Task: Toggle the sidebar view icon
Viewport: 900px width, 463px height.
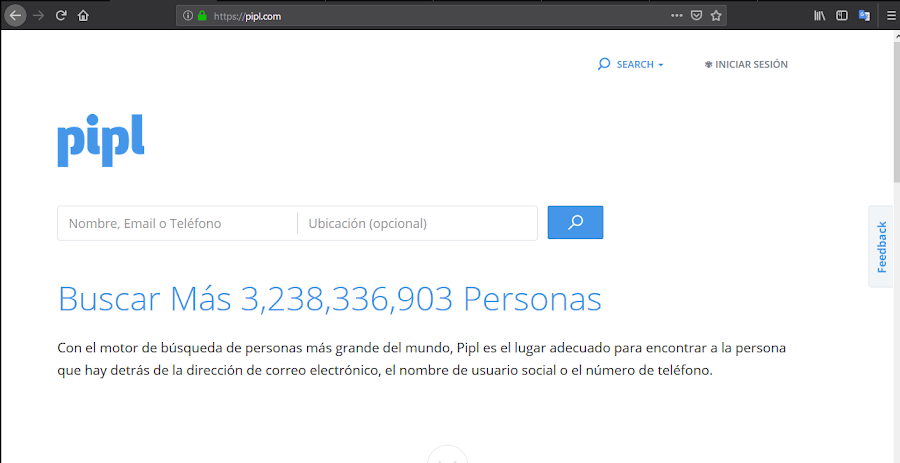Action: [x=841, y=15]
